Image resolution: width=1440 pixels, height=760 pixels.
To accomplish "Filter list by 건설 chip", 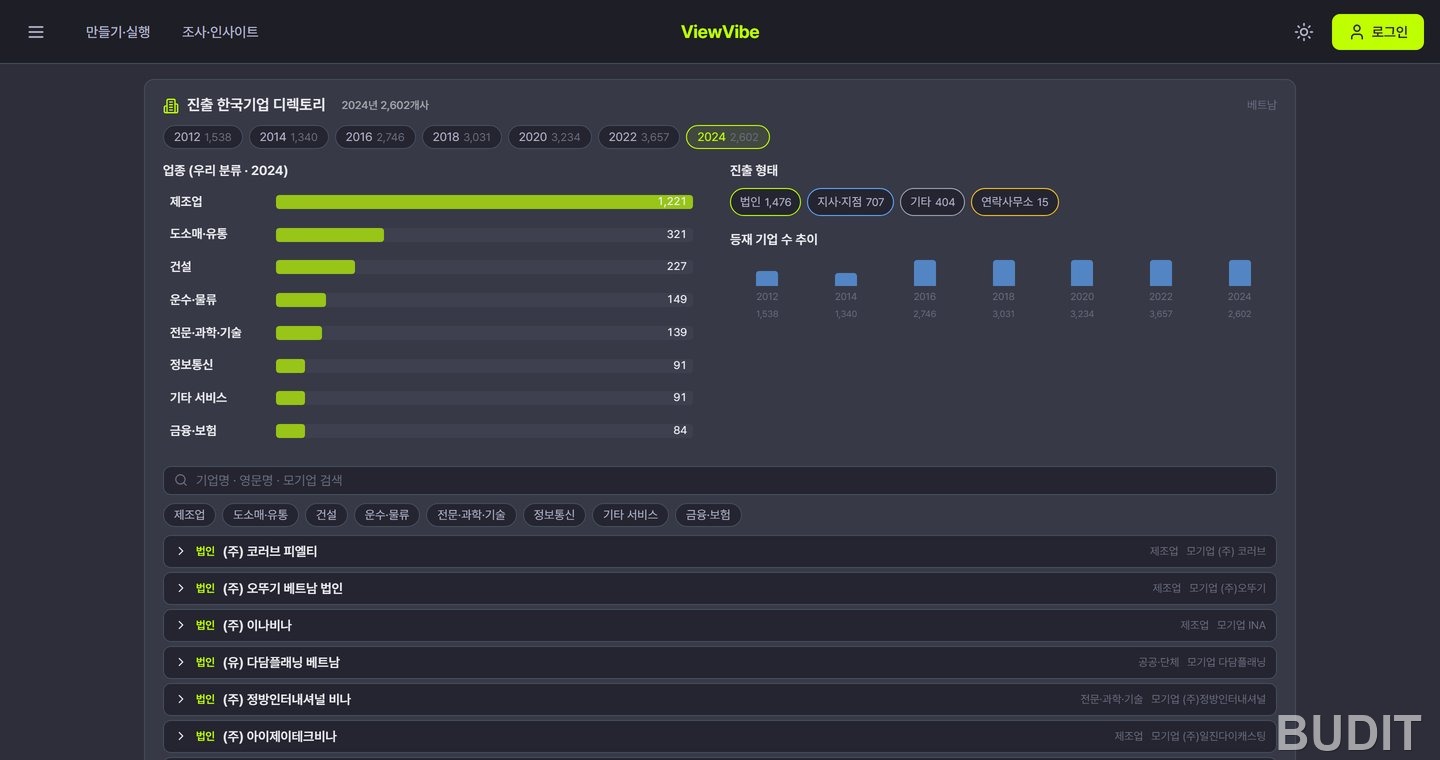I will click(326, 515).
